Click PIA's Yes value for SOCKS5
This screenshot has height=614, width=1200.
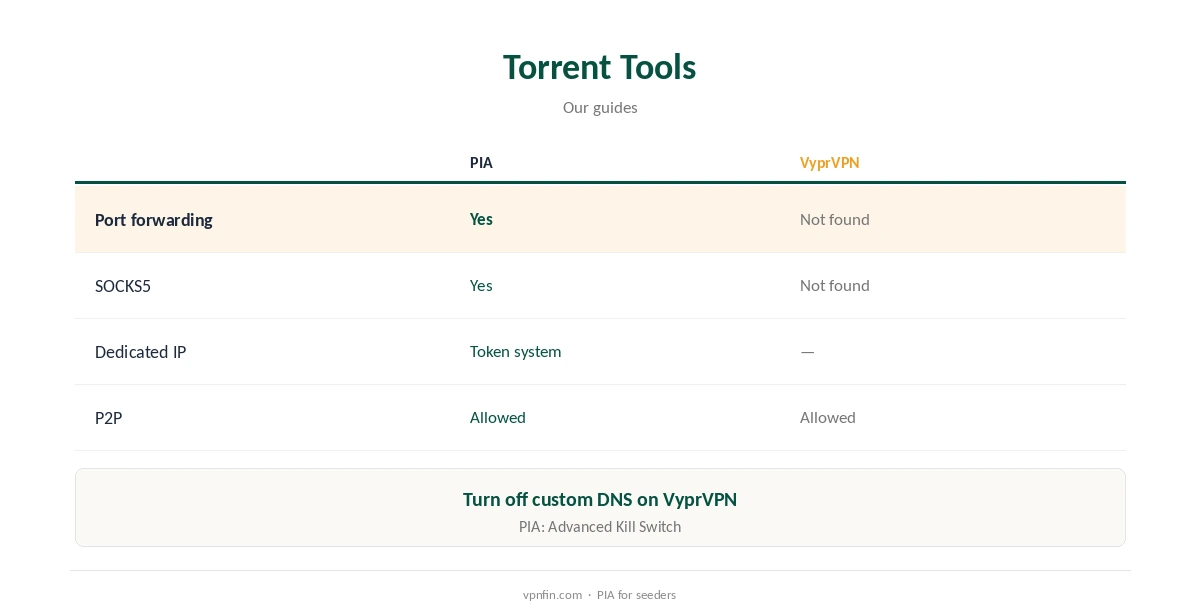[481, 285]
